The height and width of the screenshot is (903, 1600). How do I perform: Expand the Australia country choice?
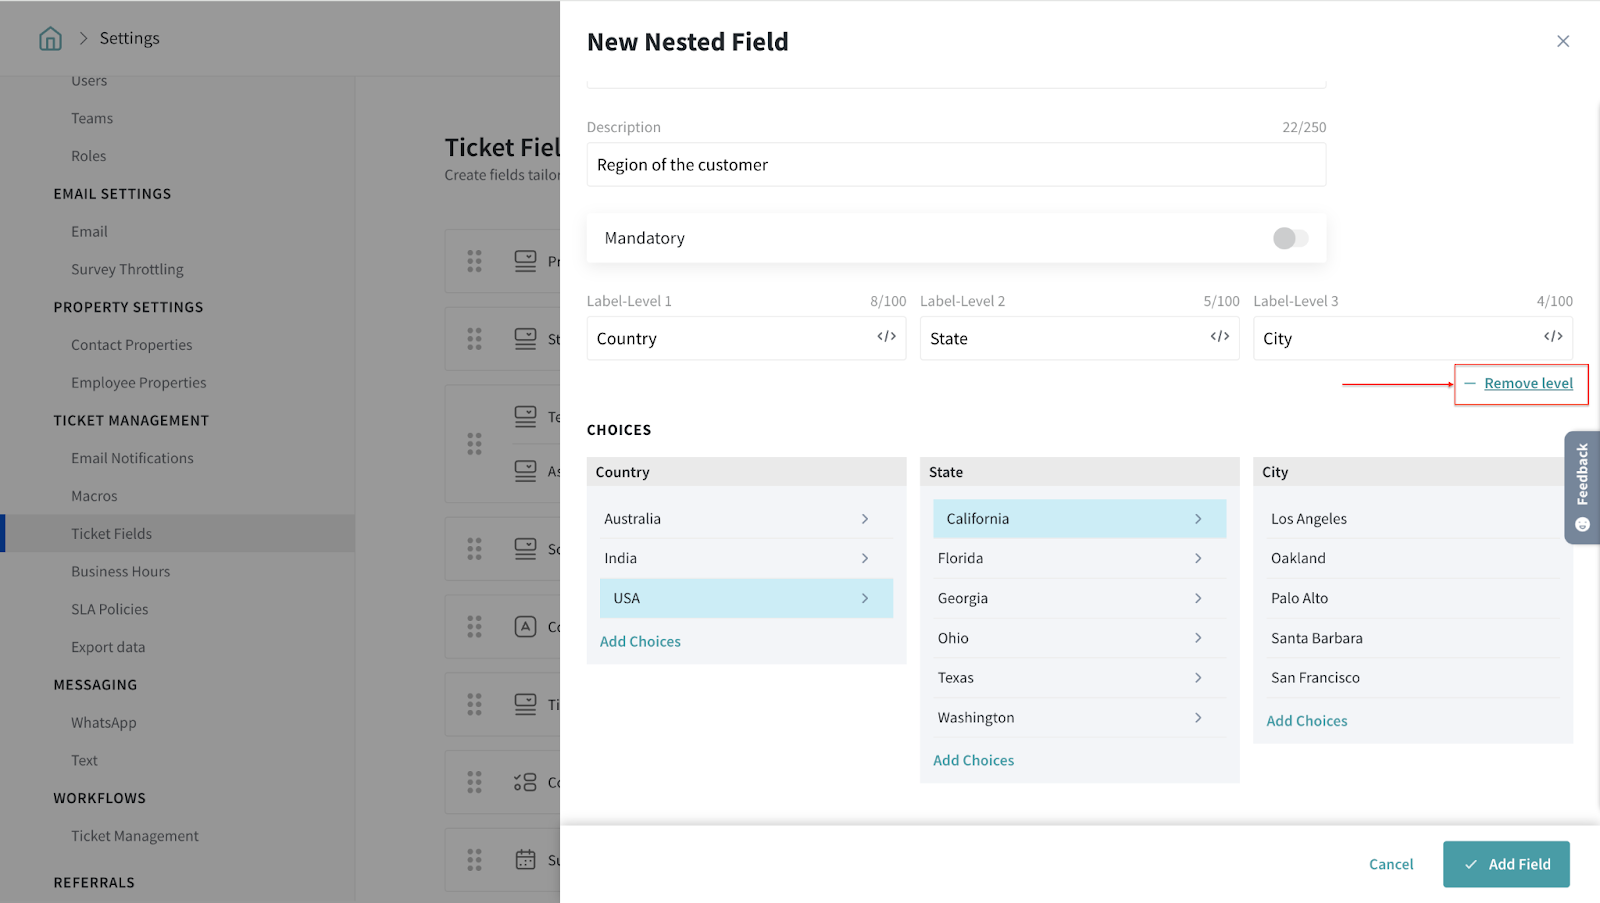[865, 519]
